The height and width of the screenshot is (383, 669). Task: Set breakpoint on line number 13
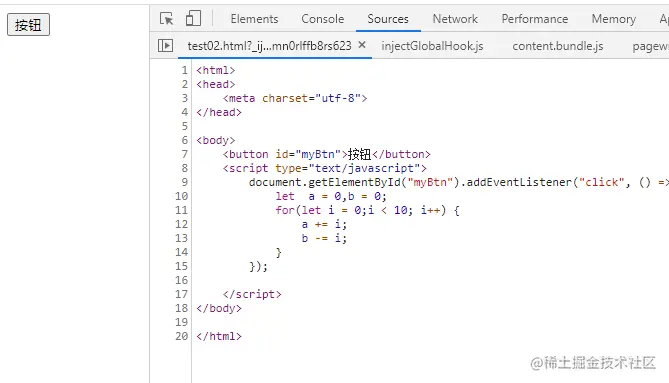click(x=181, y=238)
